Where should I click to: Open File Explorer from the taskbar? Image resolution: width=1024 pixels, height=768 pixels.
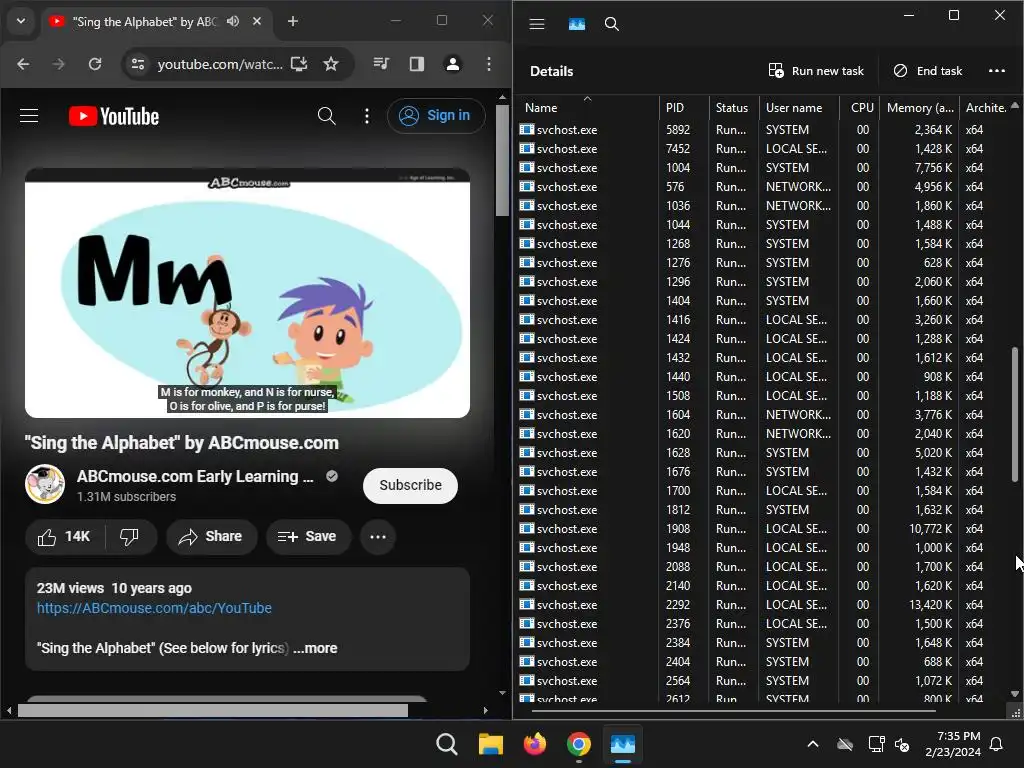pyautogui.click(x=490, y=744)
